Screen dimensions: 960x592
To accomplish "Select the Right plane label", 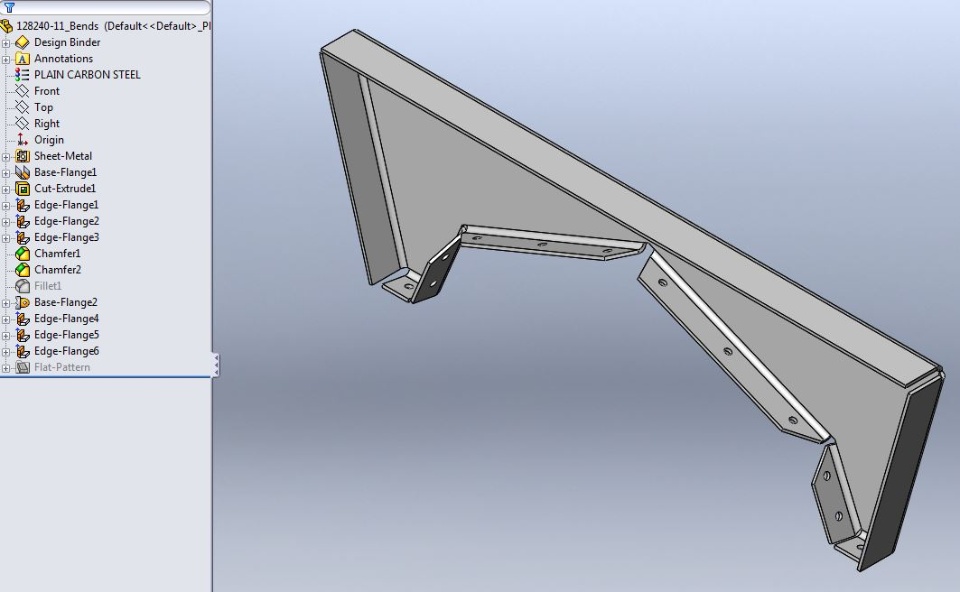I will point(47,124).
